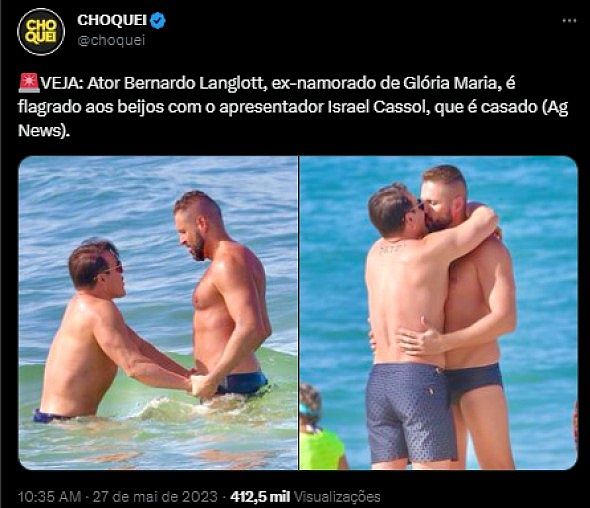Click the red siren emoji

pos(29,84)
